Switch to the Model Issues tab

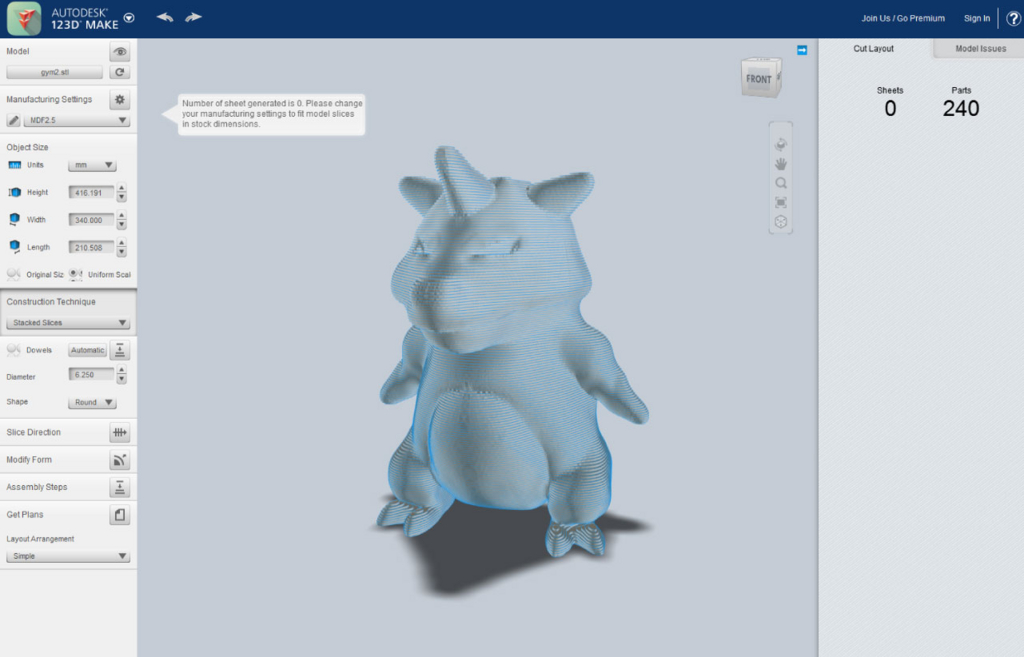(x=980, y=48)
